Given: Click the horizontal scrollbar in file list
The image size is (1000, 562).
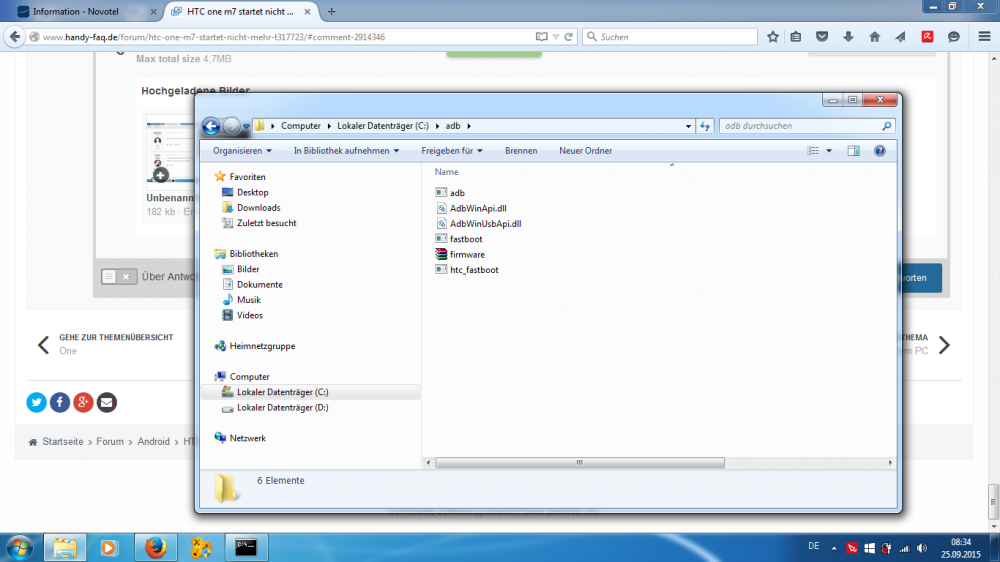Looking at the screenshot, I should (x=578, y=463).
